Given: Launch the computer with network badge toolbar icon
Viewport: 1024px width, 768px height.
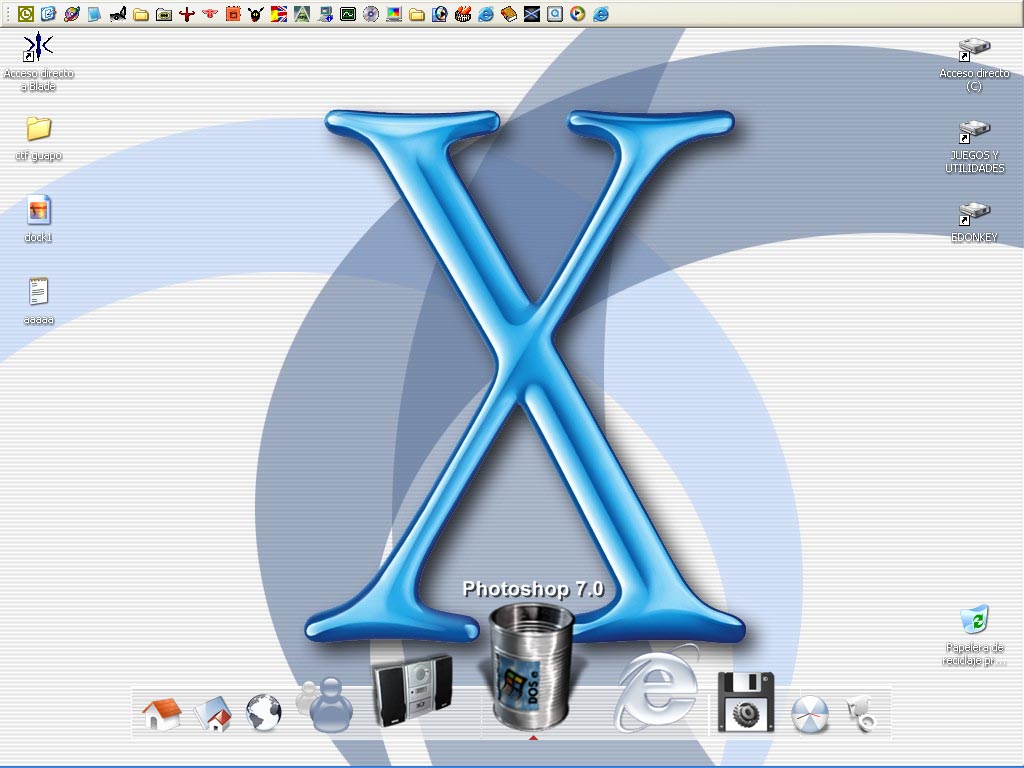Looking at the screenshot, I should (x=325, y=14).
